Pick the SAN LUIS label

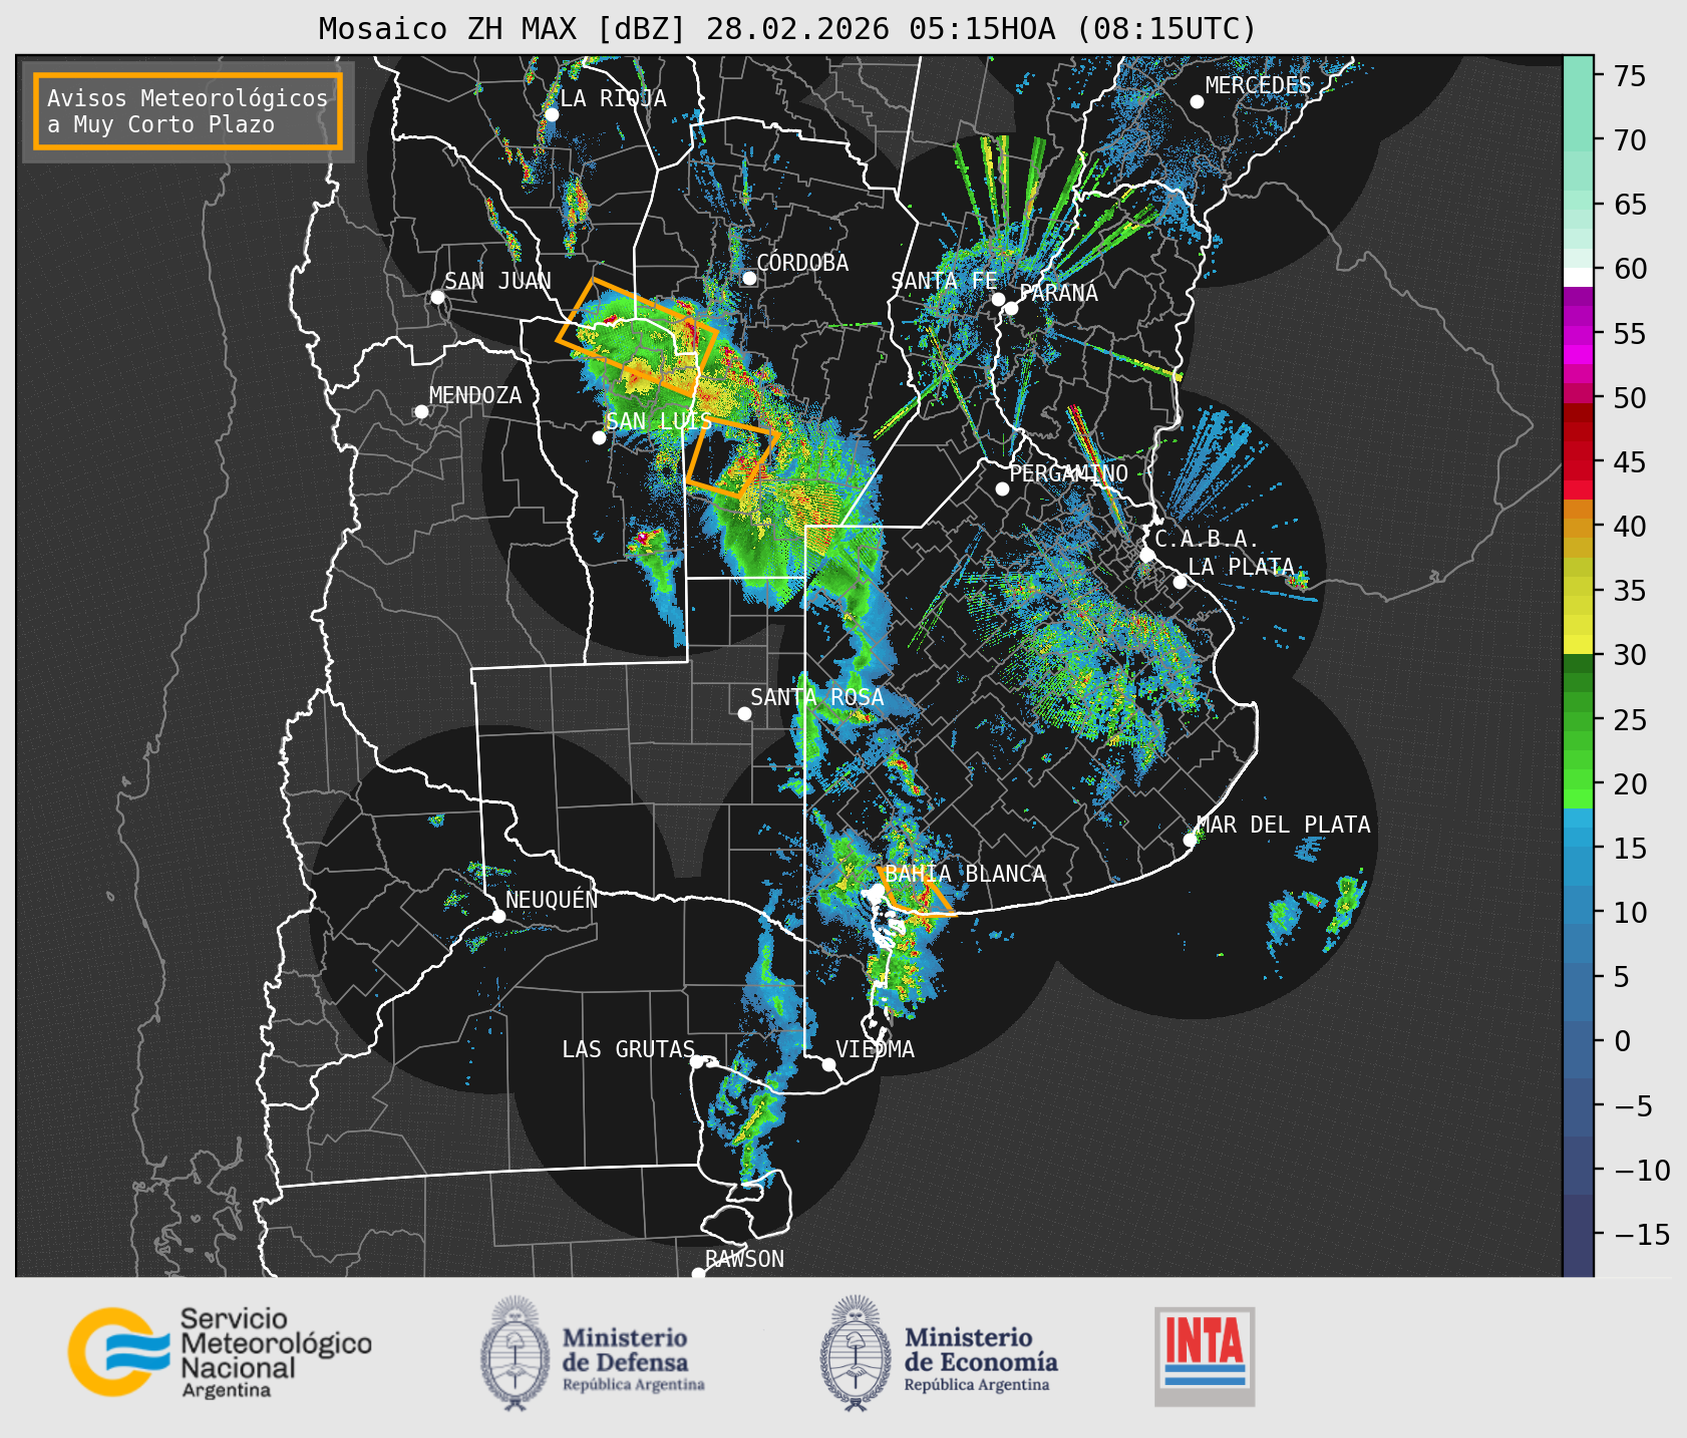tap(659, 421)
